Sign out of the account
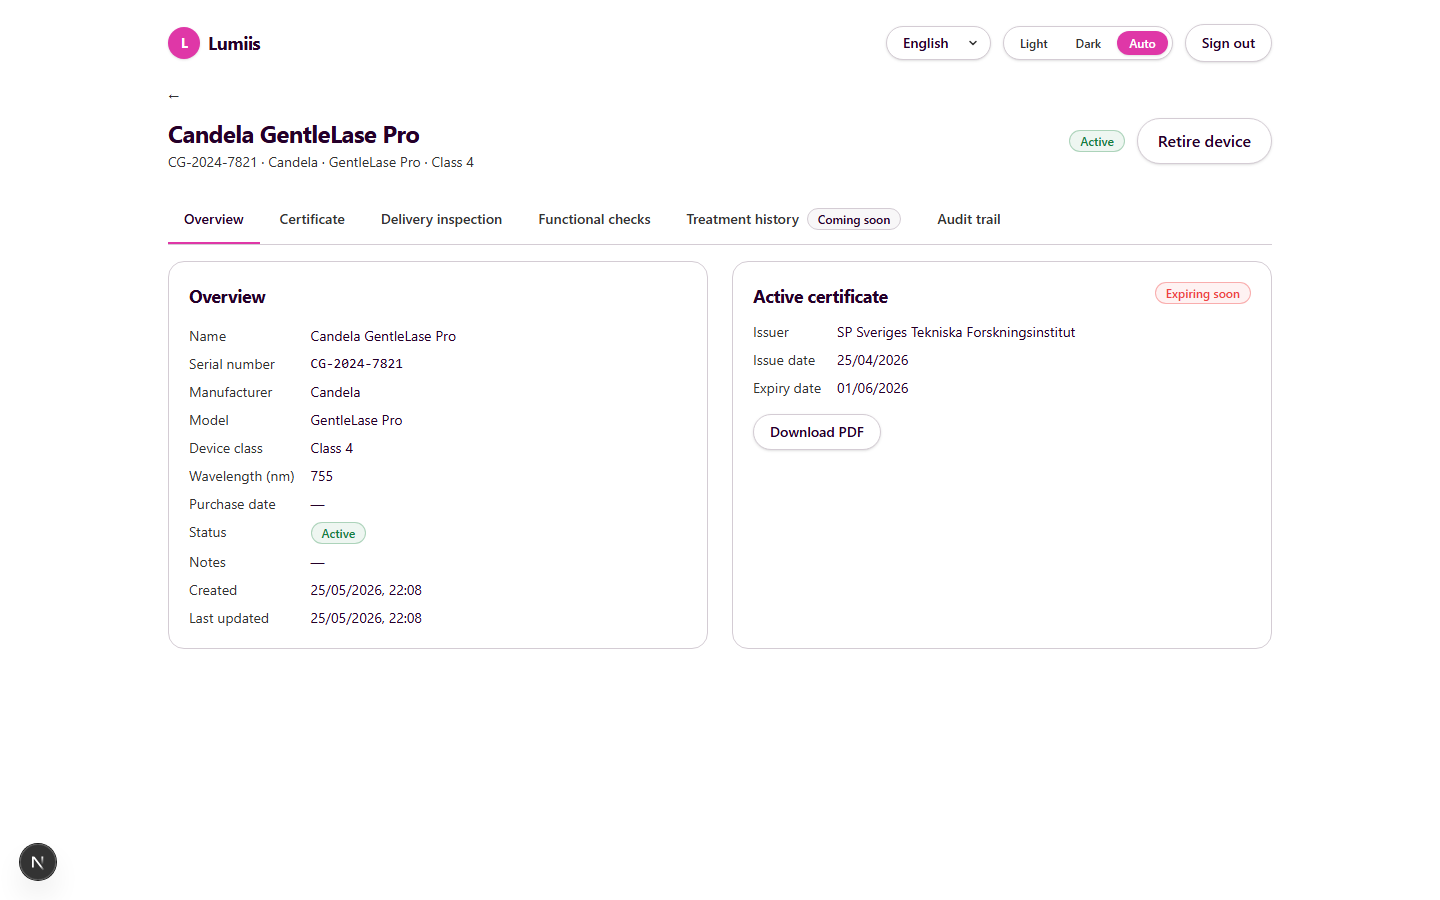Image resolution: width=1440 pixels, height=900 pixels. click(x=1228, y=43)
